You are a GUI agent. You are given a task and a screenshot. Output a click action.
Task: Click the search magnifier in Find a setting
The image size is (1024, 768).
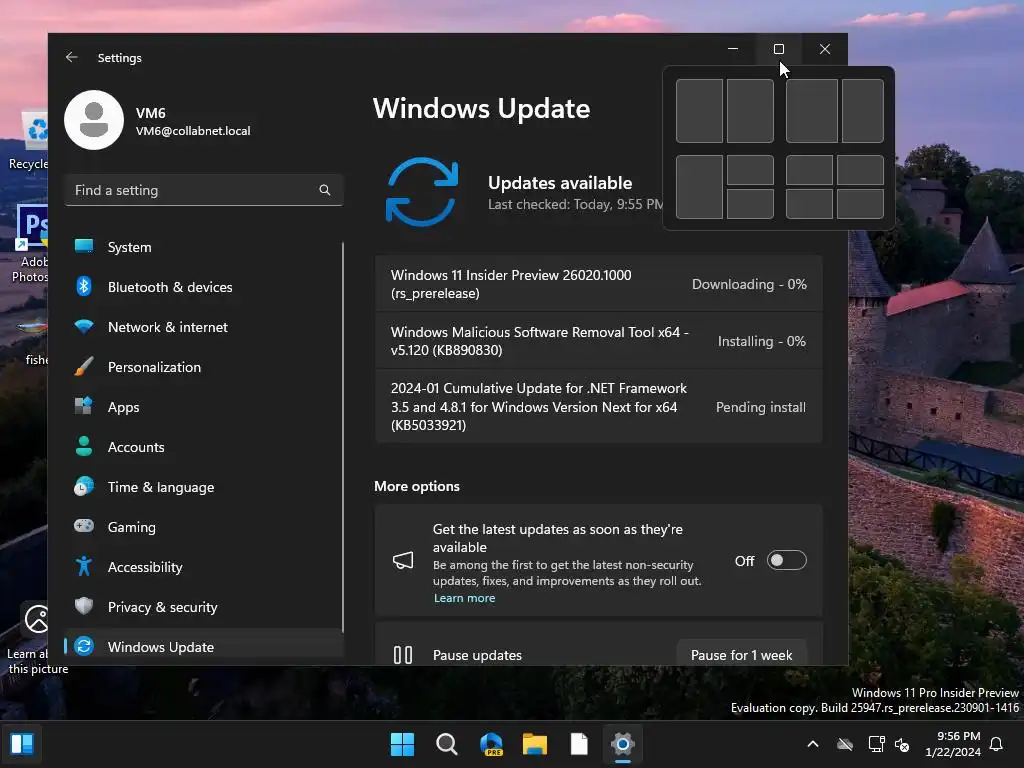tap(325, 190)
